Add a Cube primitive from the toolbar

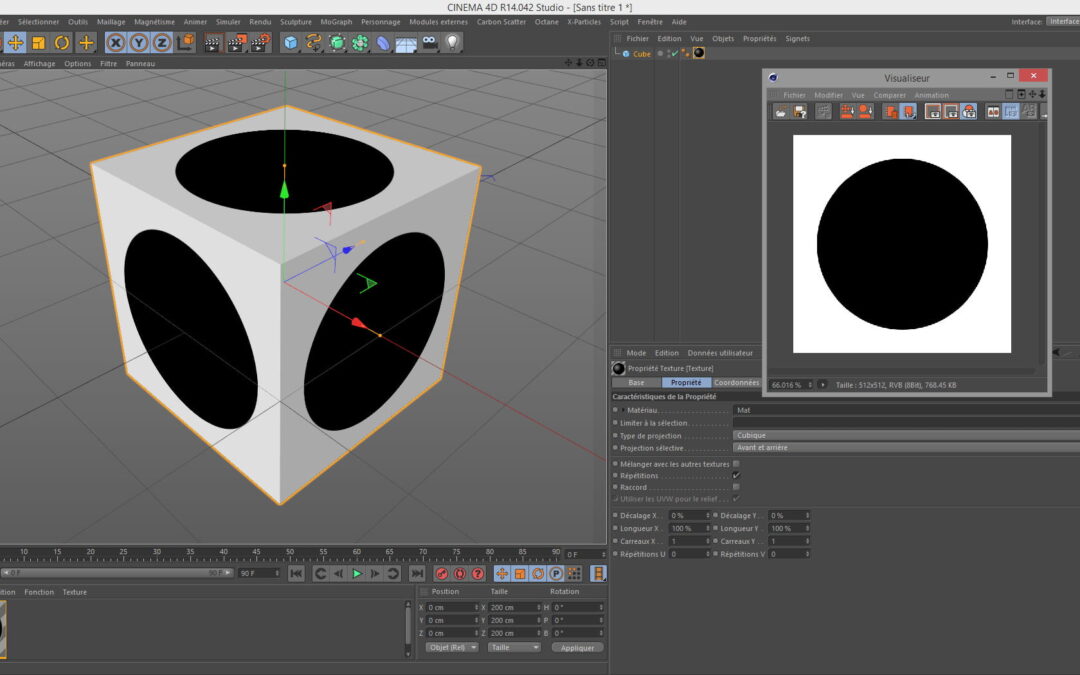[290, 43]
